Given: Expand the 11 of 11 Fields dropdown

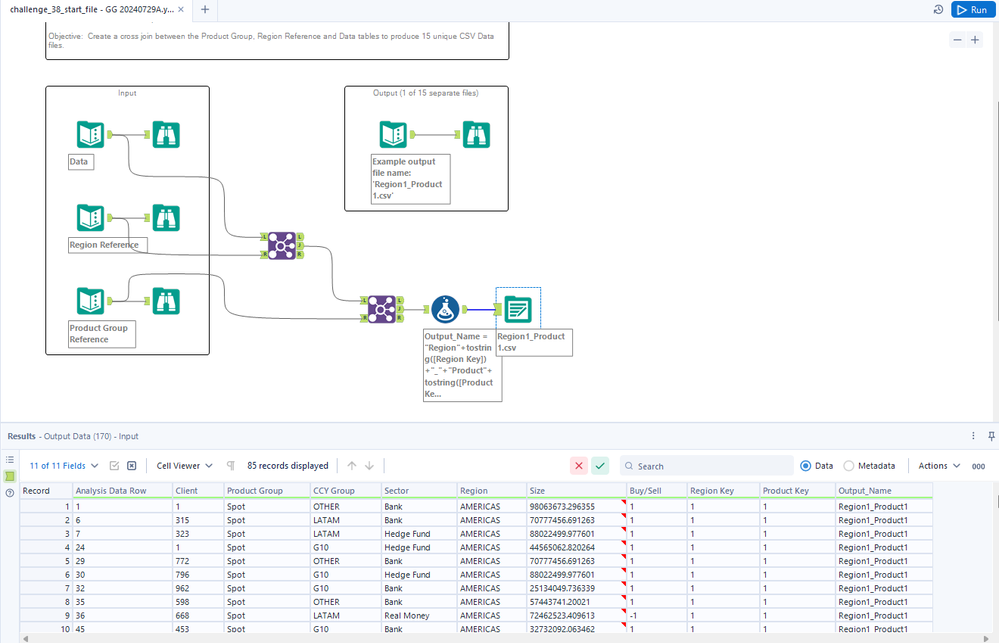Looking at the screenshot, I should click(64, 466).
